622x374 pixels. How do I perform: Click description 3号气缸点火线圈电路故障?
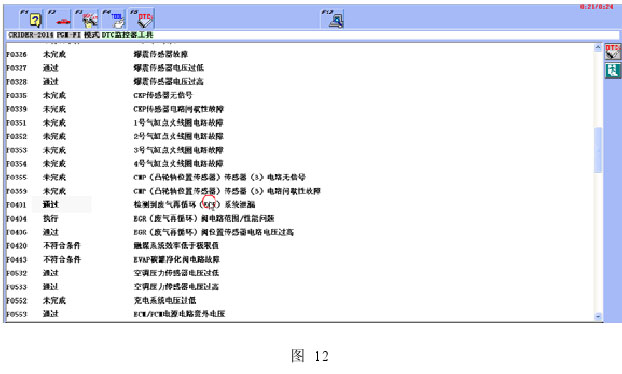click(179, 150)
